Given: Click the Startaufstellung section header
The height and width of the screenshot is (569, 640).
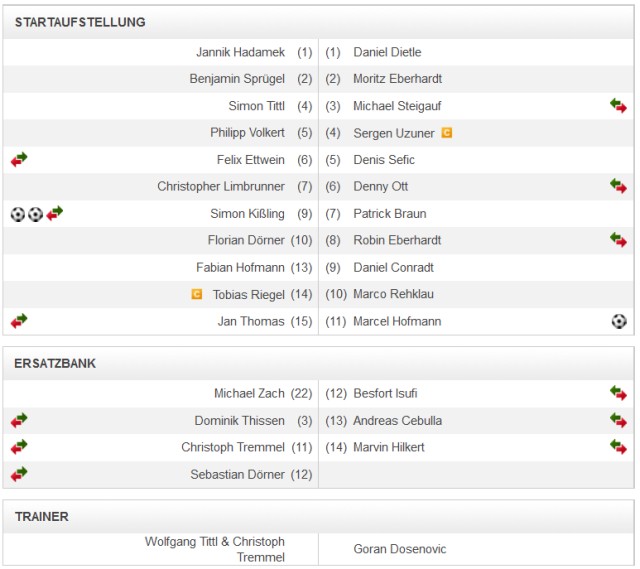Looking at the screenshot, I should 80,22.
